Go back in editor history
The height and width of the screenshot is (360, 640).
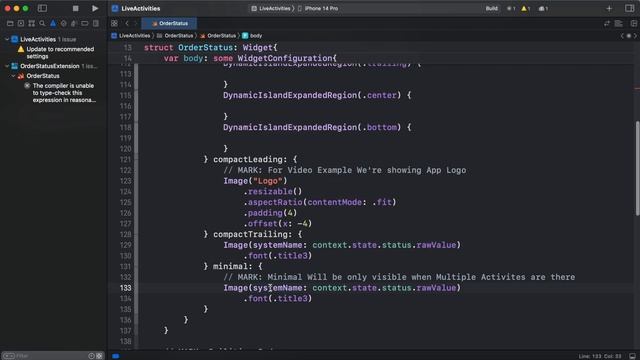pyautogui.click(x=127, y=23)
